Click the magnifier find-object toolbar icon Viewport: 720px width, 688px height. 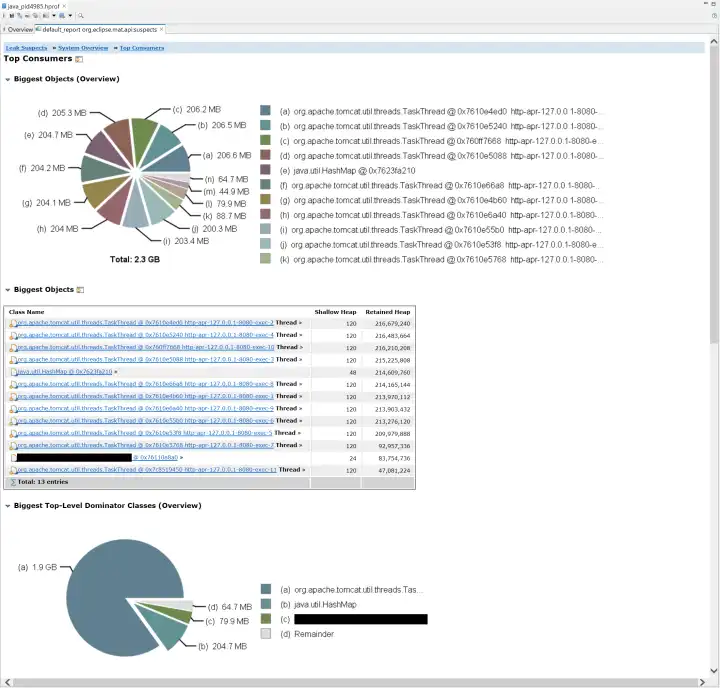click(x=81, y=16)
